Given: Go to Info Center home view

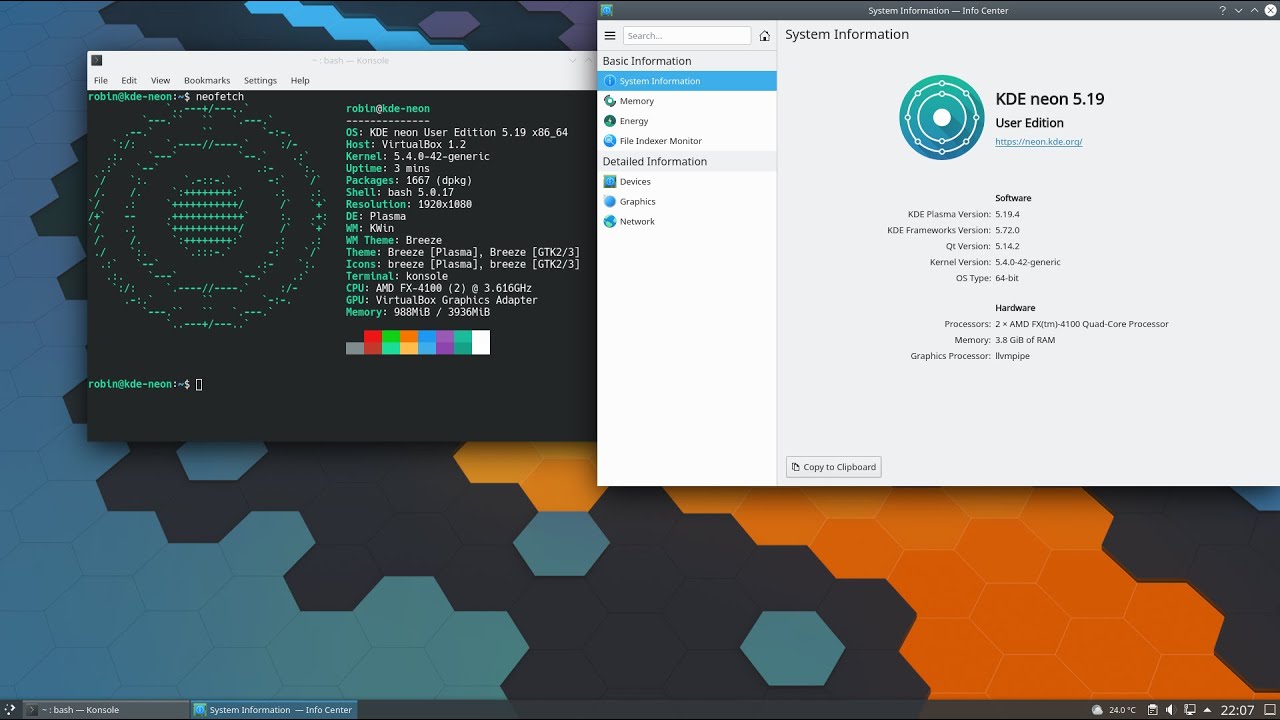Looking at the screenshot, I should 765,36.
